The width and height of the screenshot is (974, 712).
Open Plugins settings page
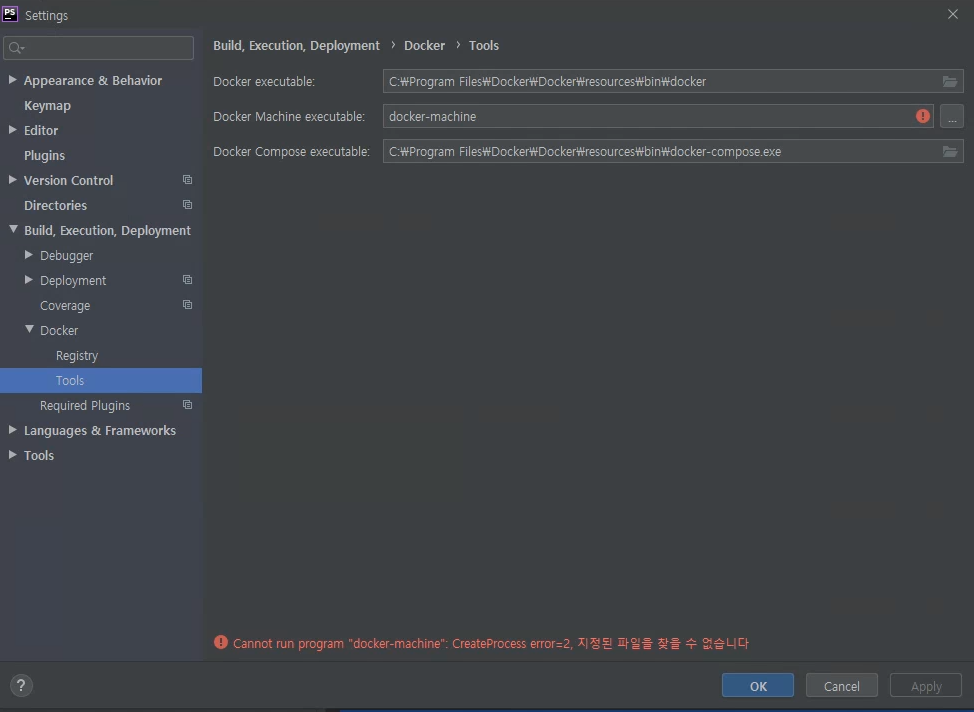click(44, 155)
